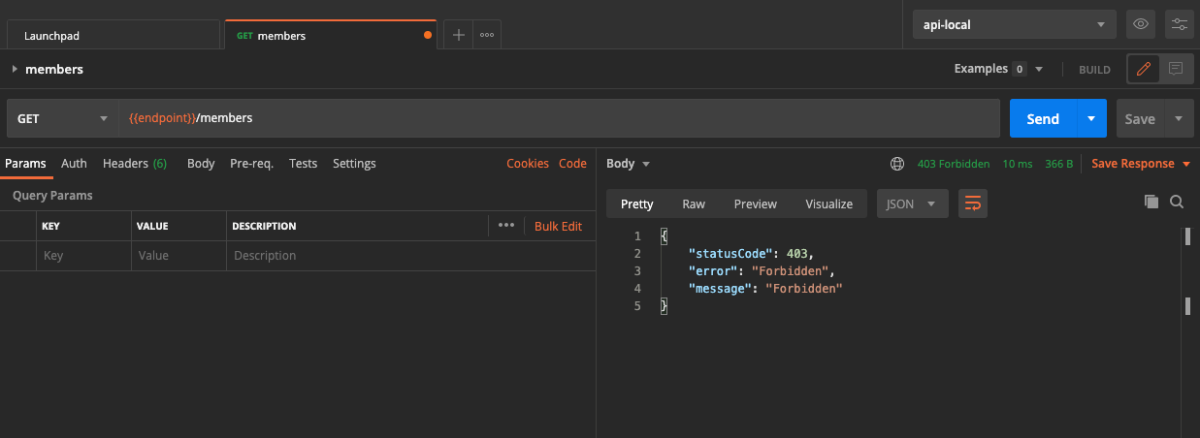
Task: Search the response with magnifier icon
Action: tap(1176, 202)
